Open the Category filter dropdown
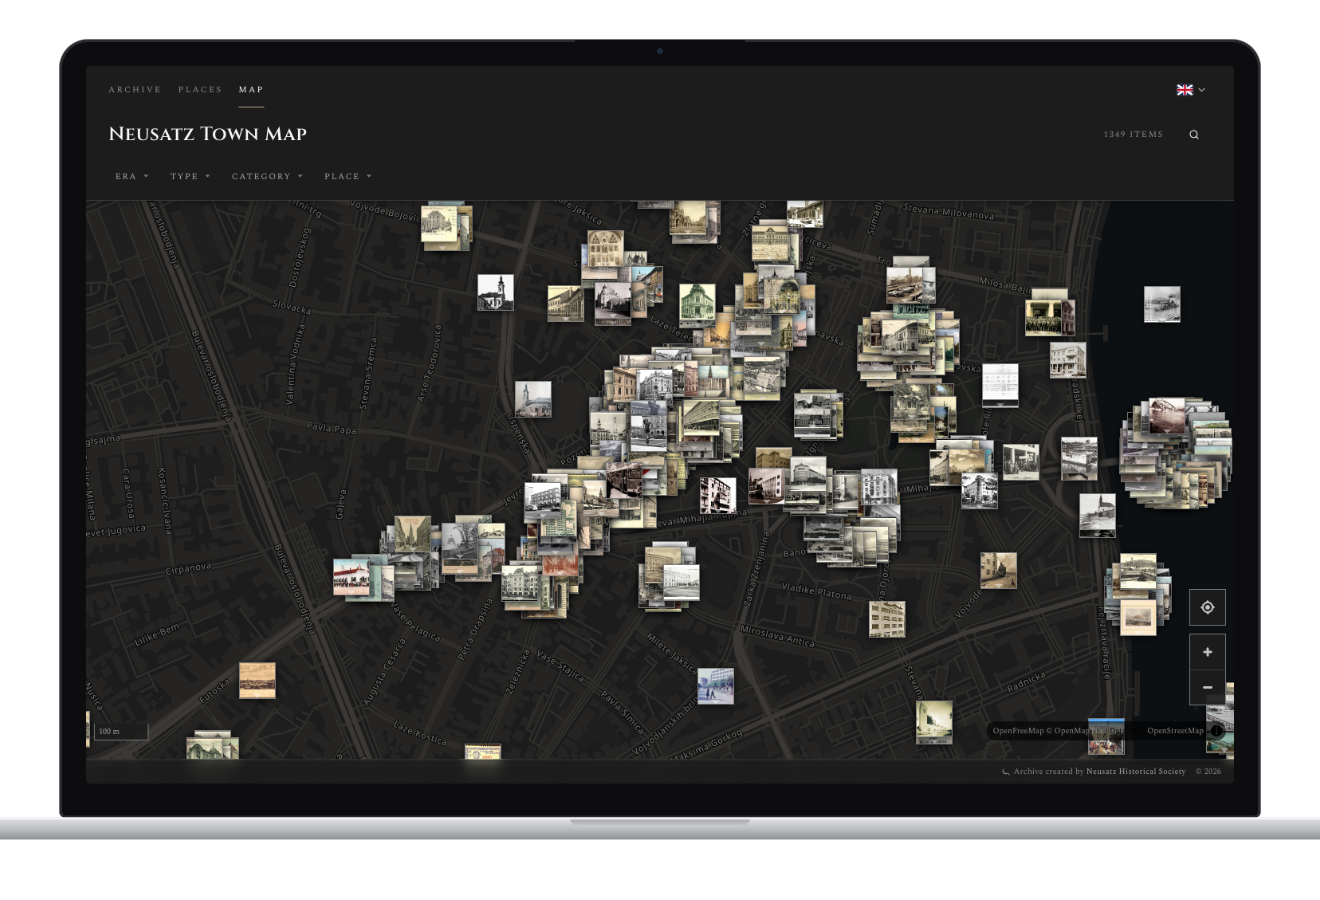Image resolution: width=1320 pixels, height=900 pixels. click(267, 176)
